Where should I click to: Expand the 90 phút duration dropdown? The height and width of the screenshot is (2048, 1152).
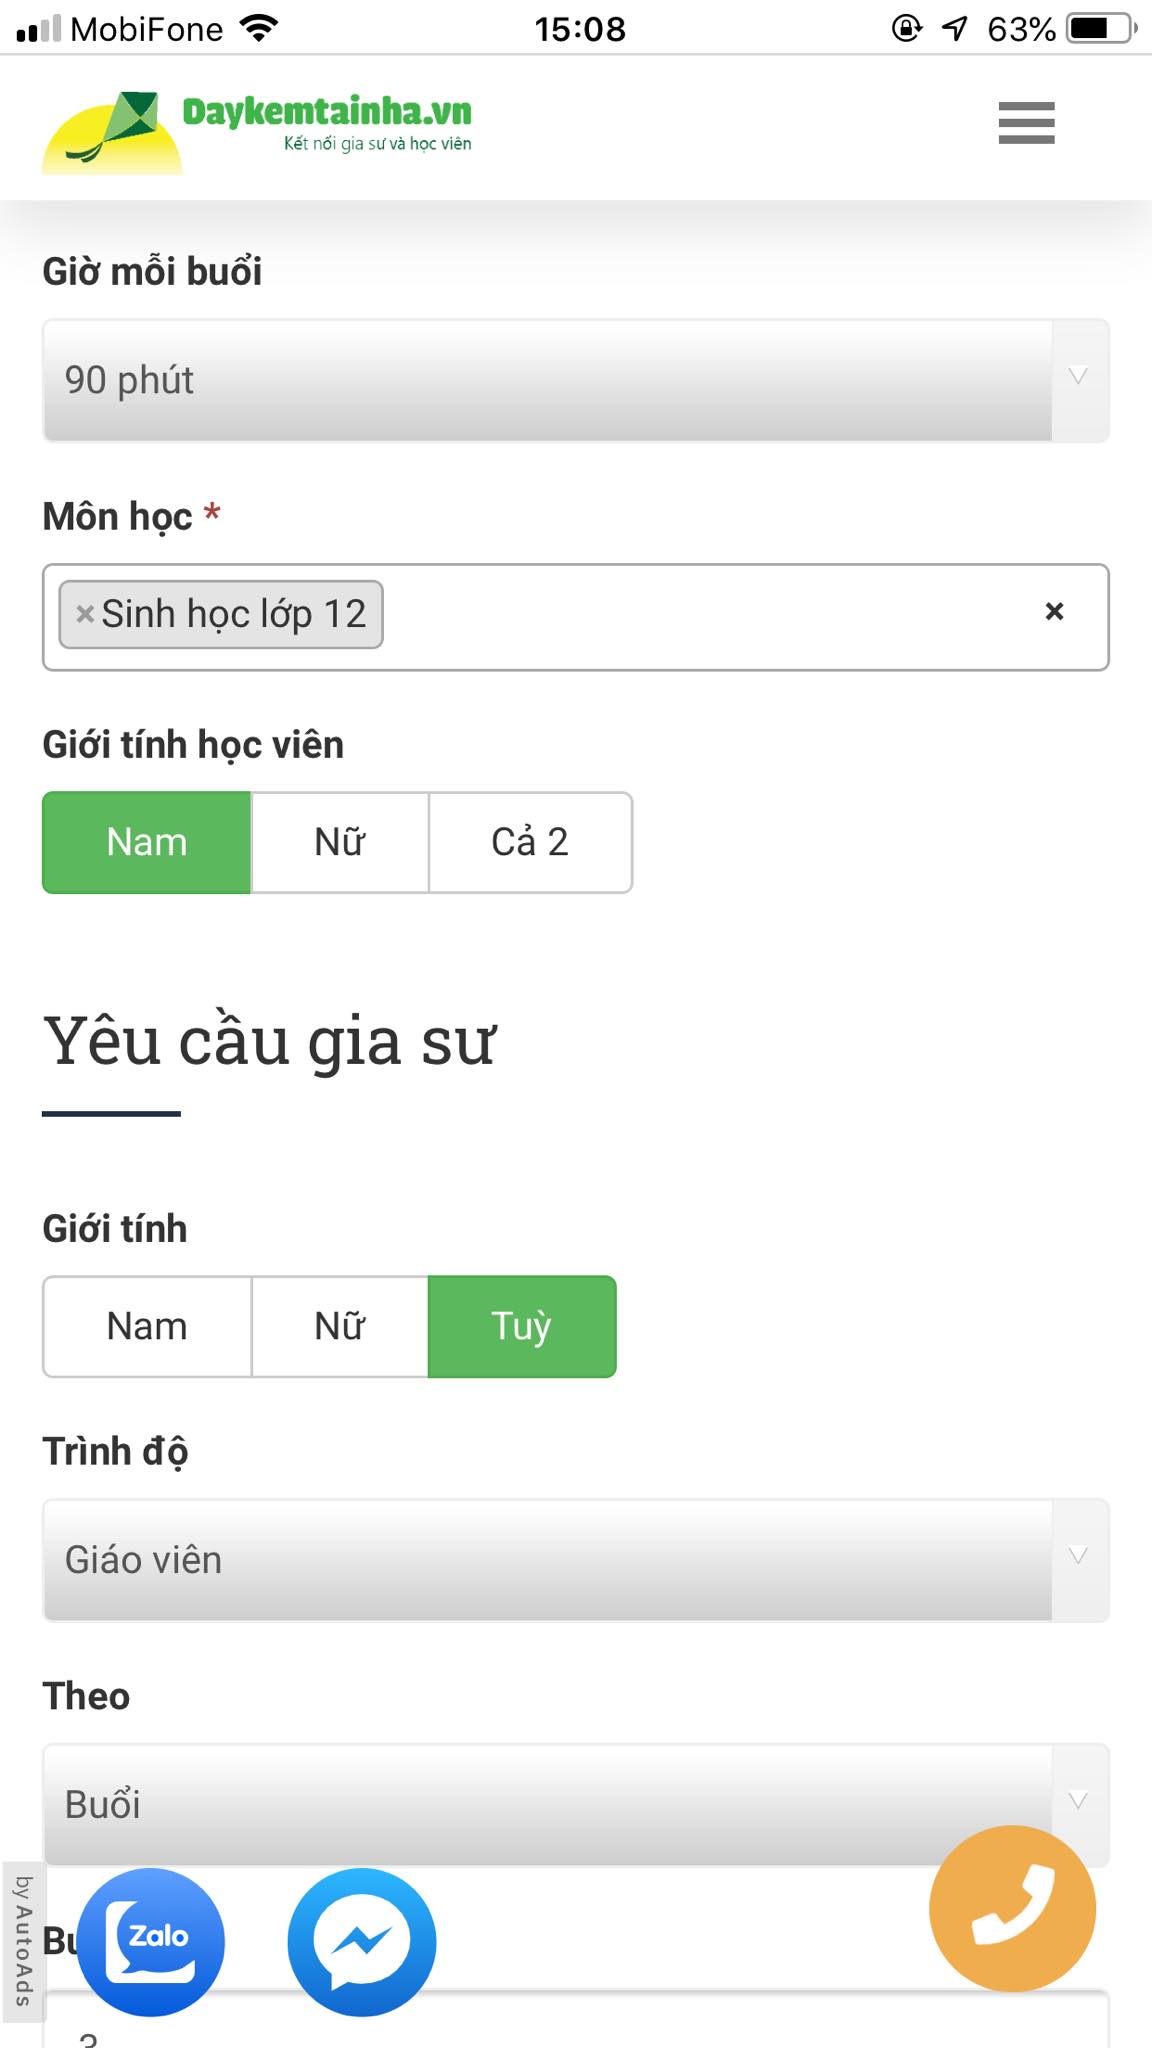576,380
